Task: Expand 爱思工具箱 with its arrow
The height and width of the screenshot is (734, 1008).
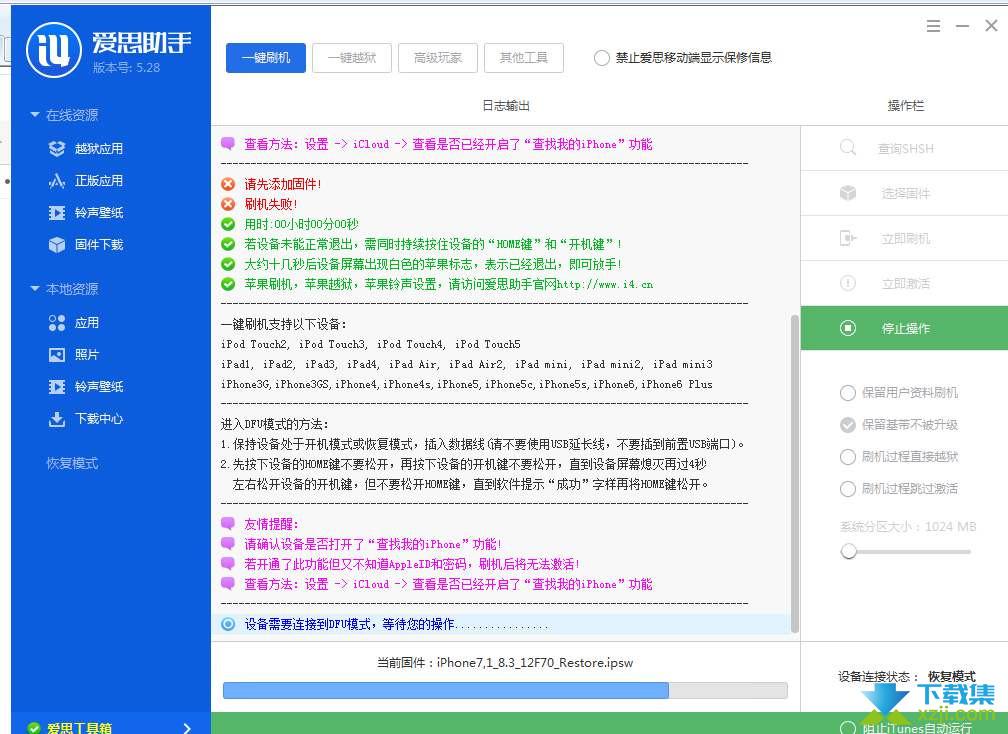Action: point(187,728)
